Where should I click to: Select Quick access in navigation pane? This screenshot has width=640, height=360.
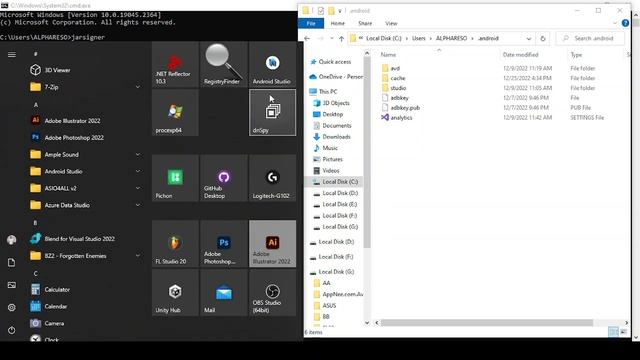334,62
